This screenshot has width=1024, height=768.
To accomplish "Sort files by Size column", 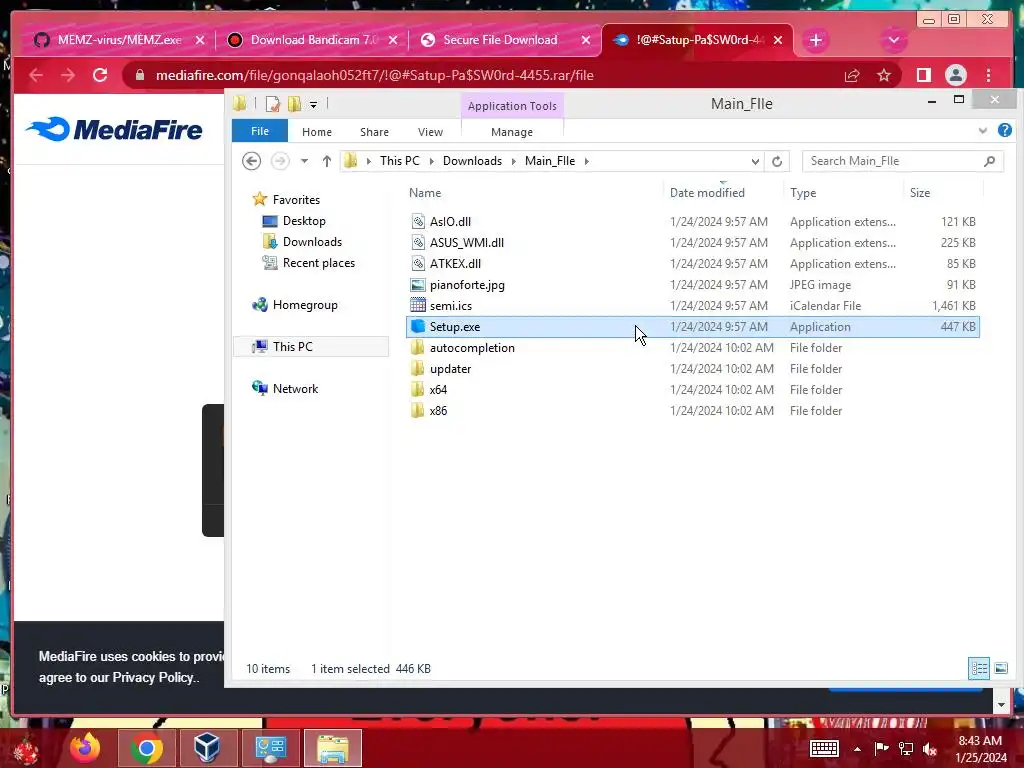I will point(920,193).
